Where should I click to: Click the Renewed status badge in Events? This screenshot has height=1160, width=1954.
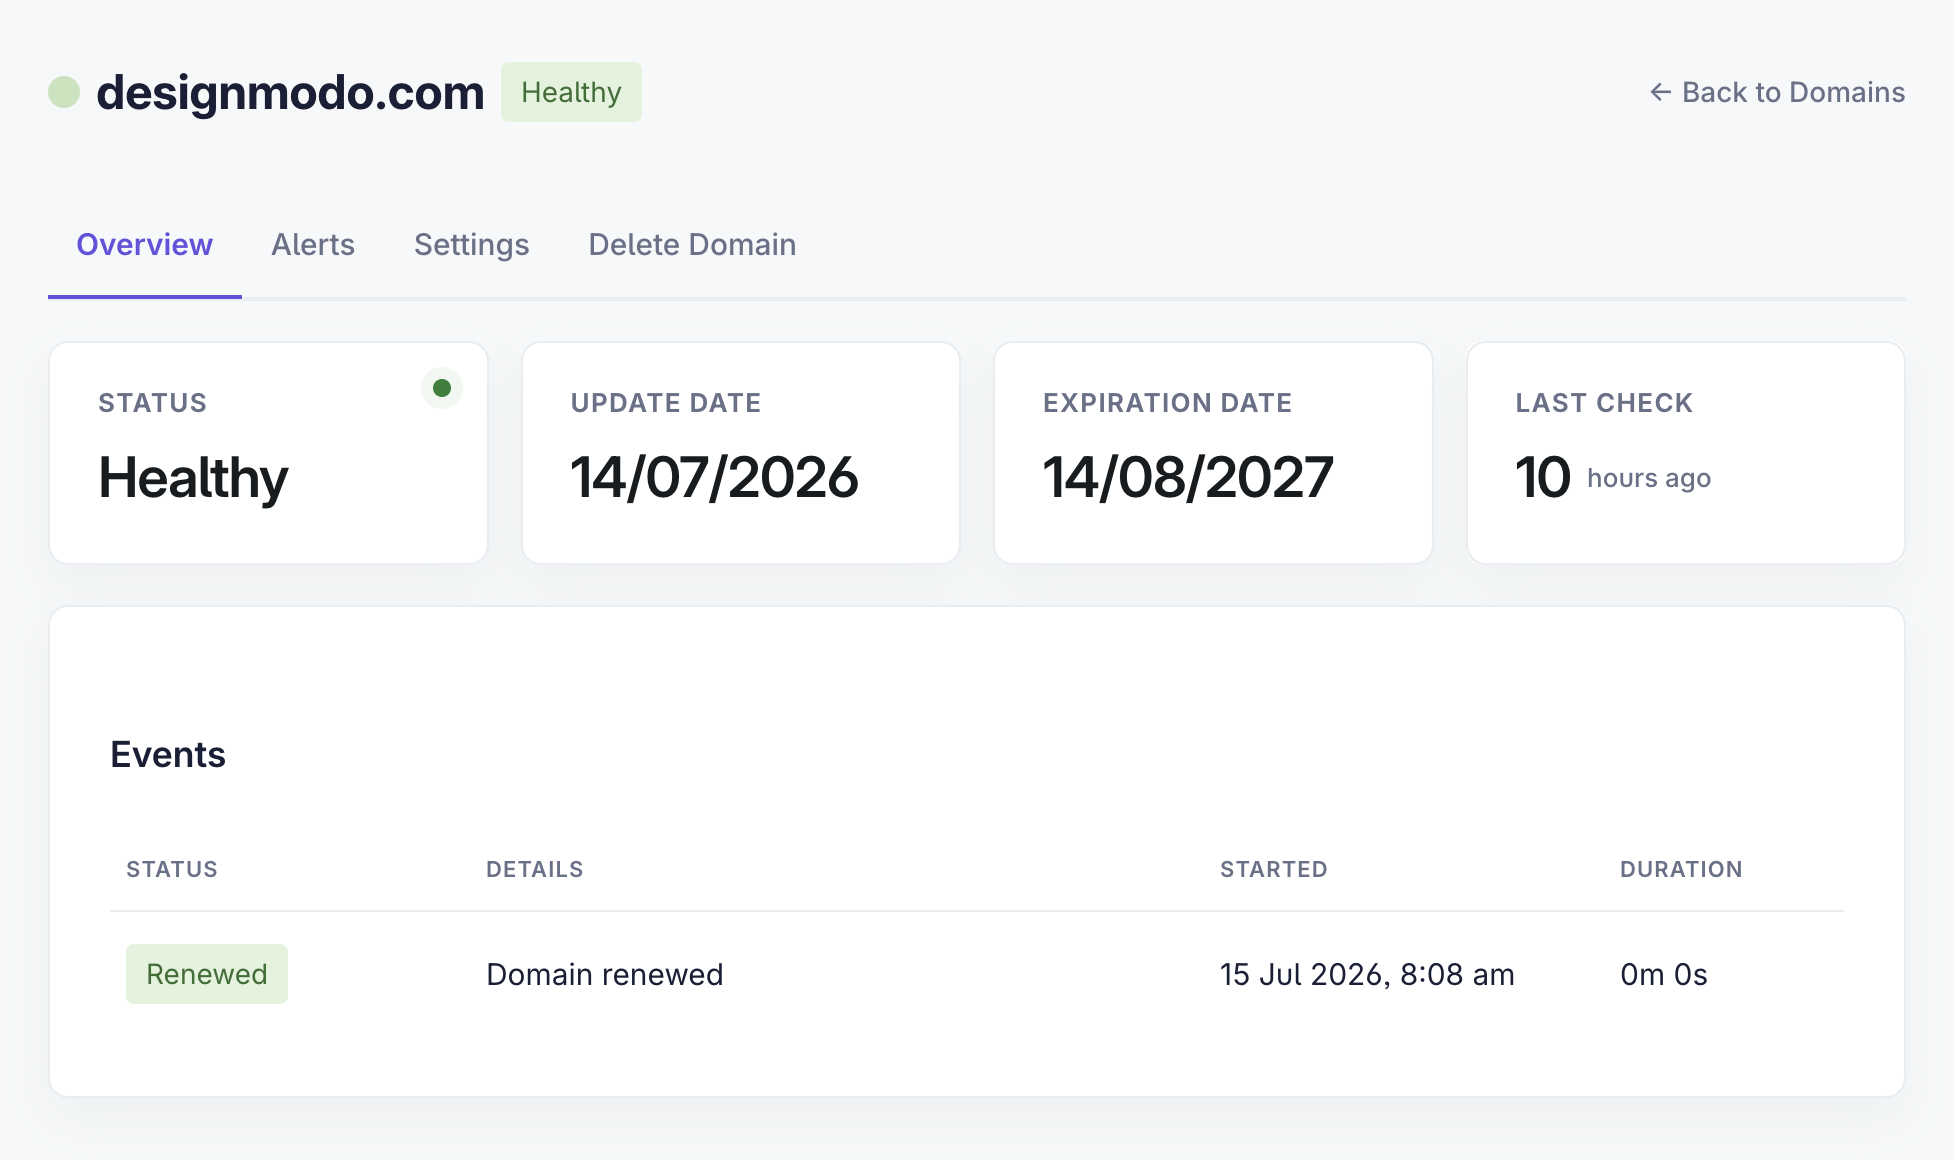tap(207, 974)
